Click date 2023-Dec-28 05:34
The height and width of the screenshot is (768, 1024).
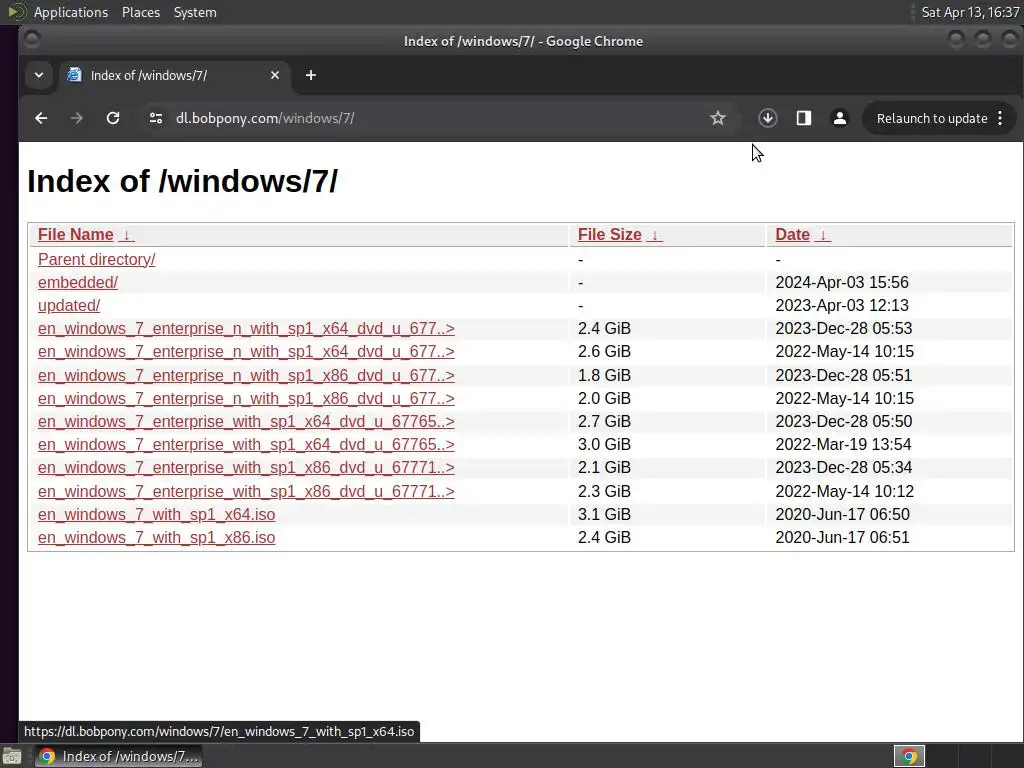(844, 468)
